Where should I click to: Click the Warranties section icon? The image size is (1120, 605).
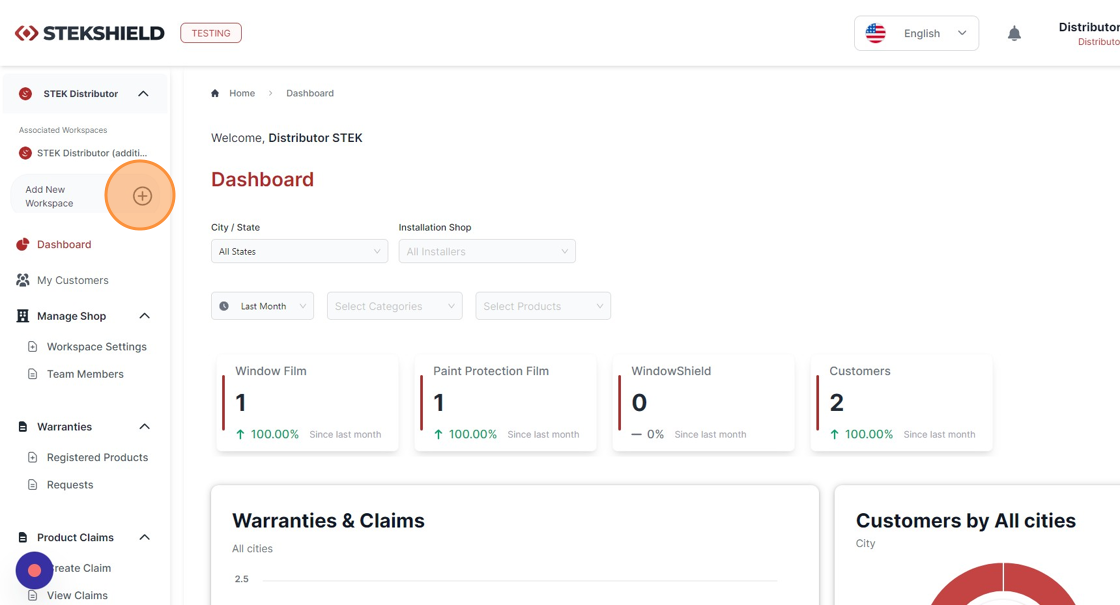(x=23, y=426)
